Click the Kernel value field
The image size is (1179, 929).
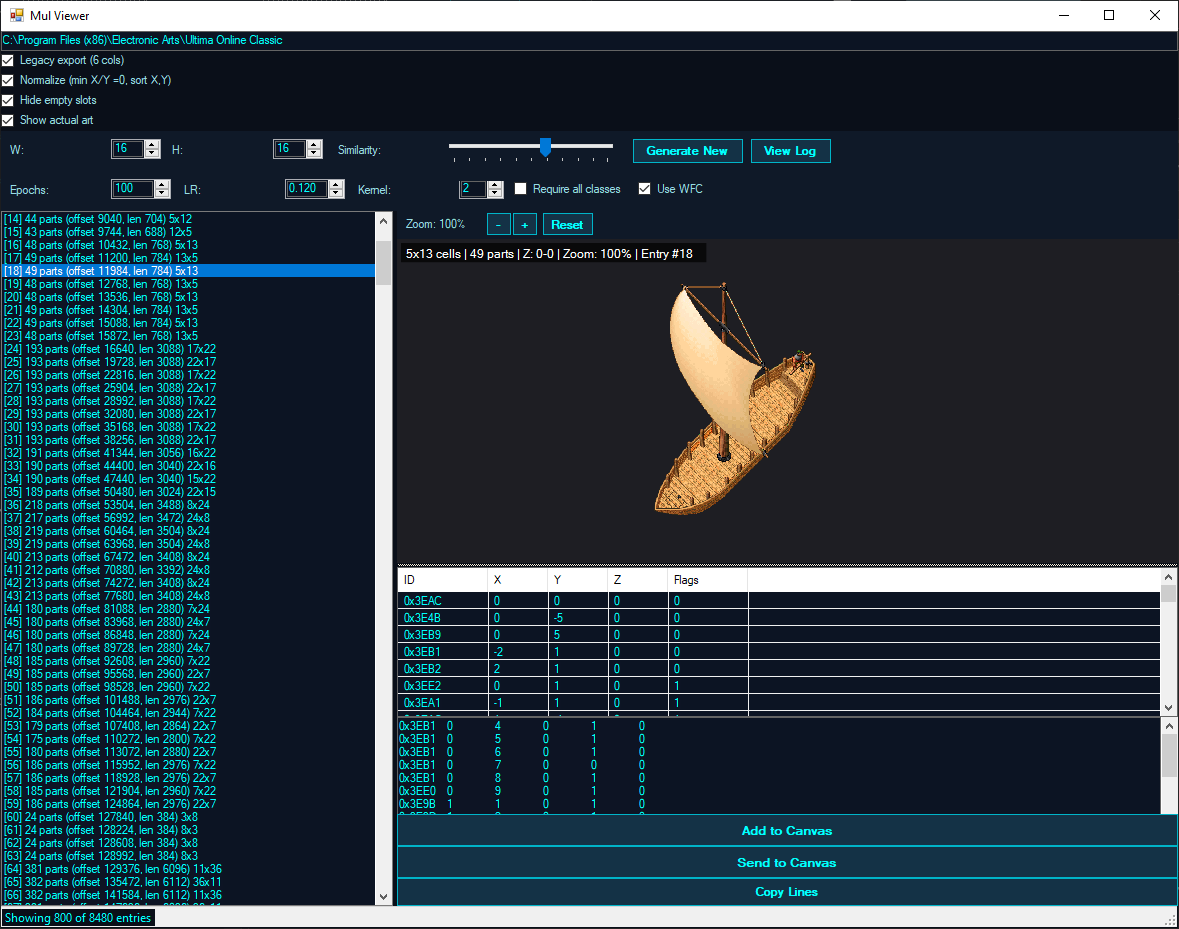point(474,189)
